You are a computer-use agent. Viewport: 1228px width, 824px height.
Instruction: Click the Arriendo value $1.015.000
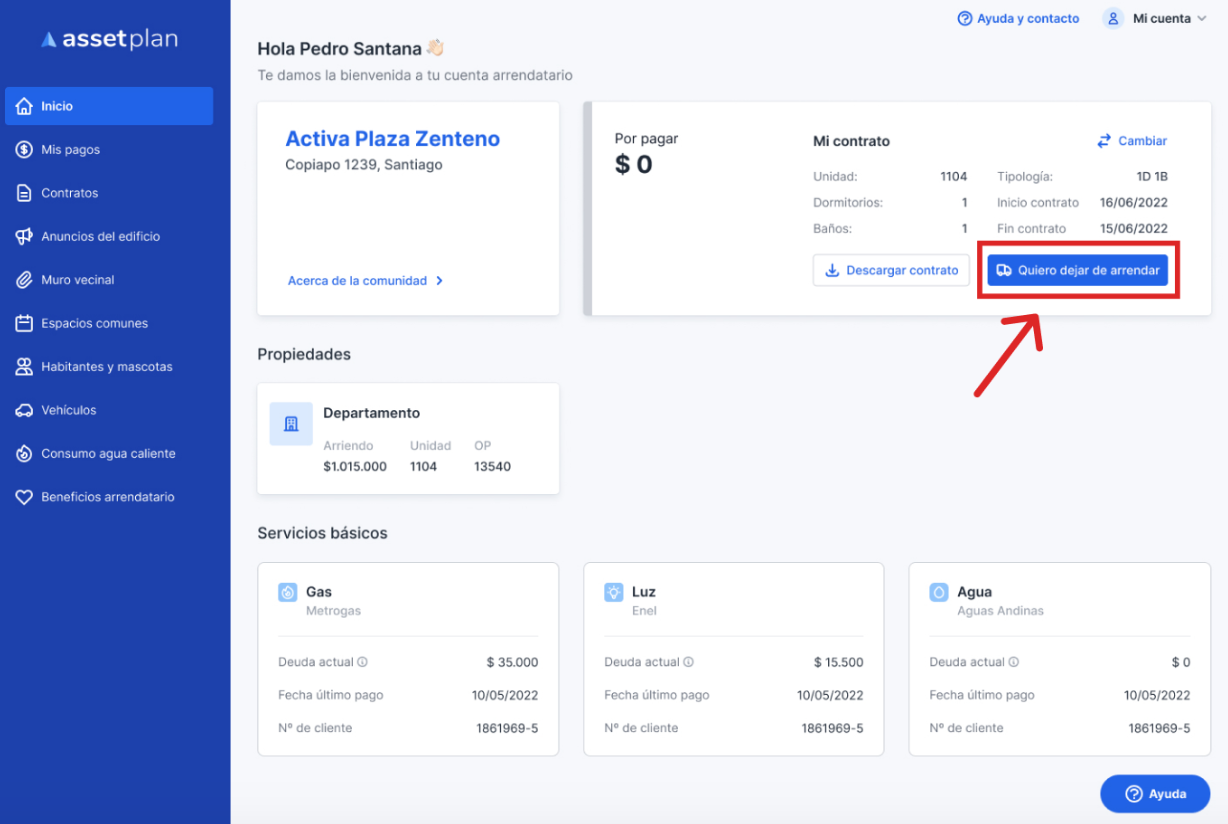point(355,466)
